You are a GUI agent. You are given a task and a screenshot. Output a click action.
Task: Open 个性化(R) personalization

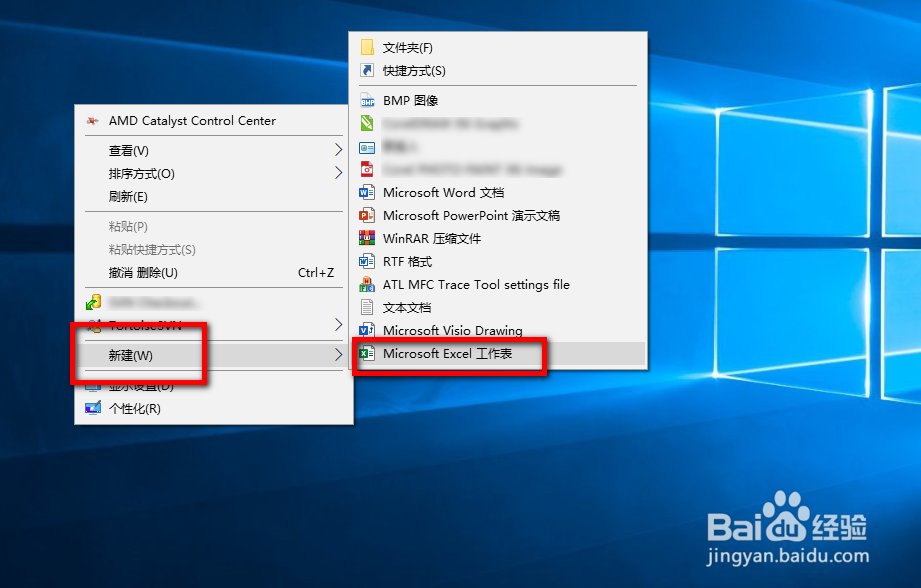click(x=214, y=409)
